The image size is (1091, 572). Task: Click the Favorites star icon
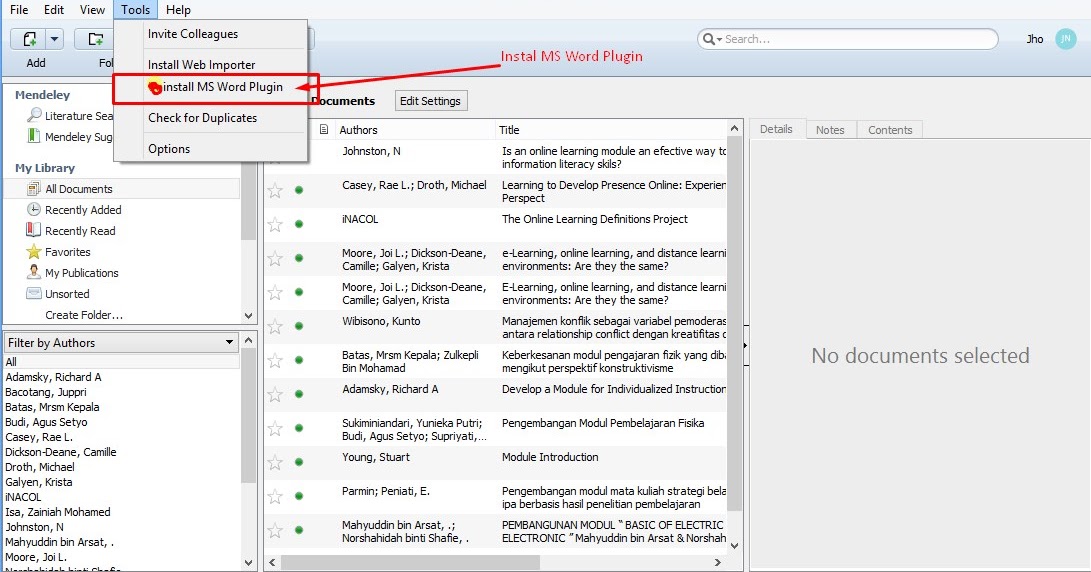pos(33,251)
